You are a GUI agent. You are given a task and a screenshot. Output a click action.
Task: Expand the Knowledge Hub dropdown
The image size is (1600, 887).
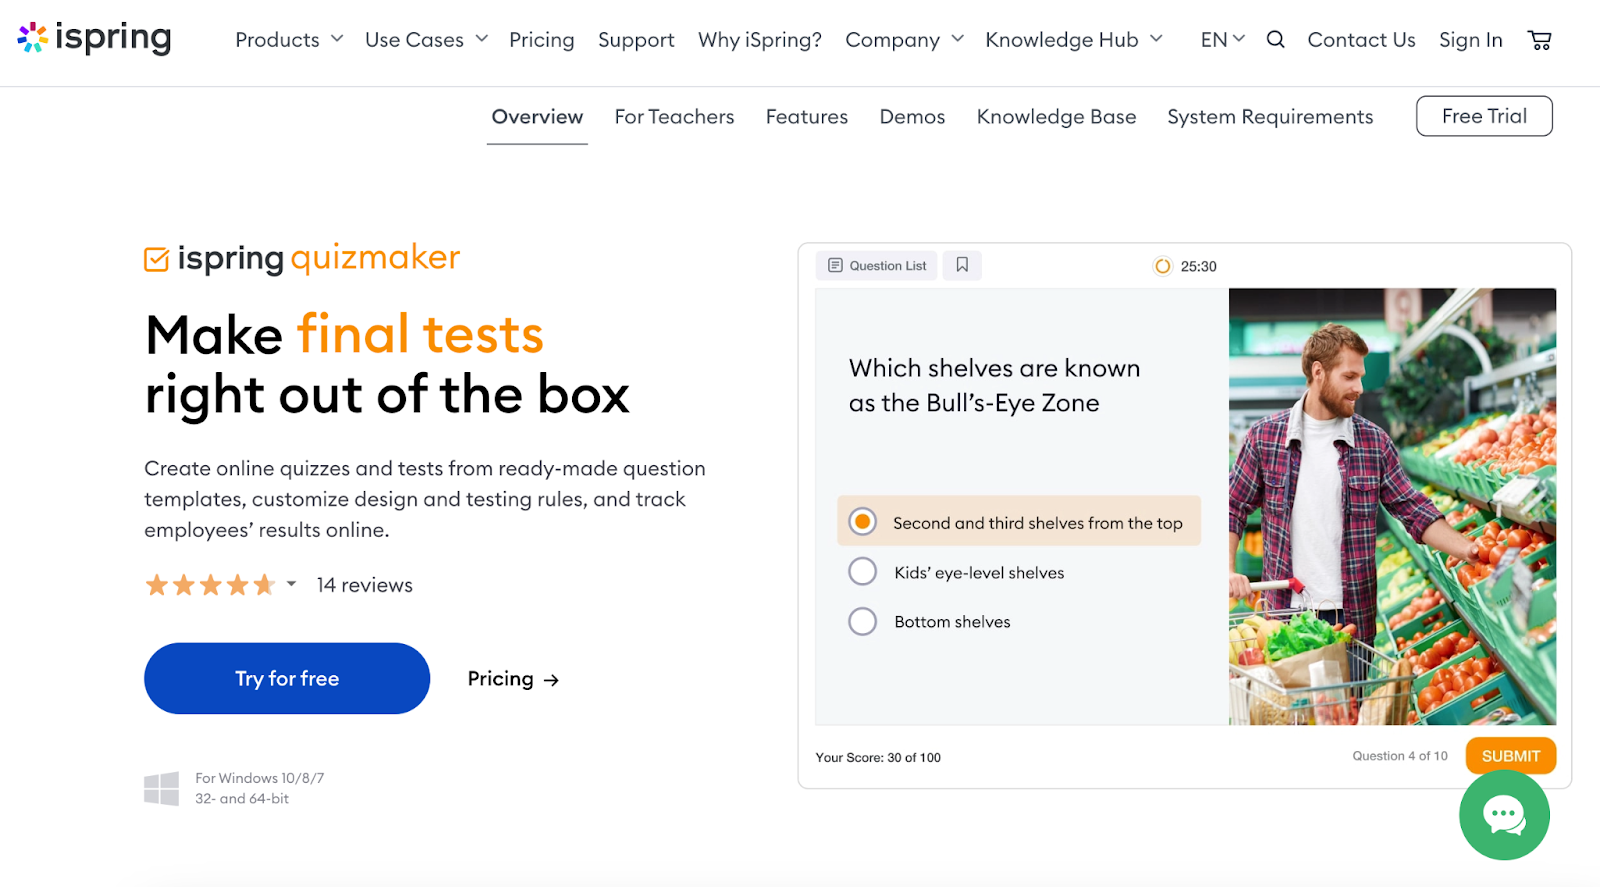click(x=1074, y=40)
